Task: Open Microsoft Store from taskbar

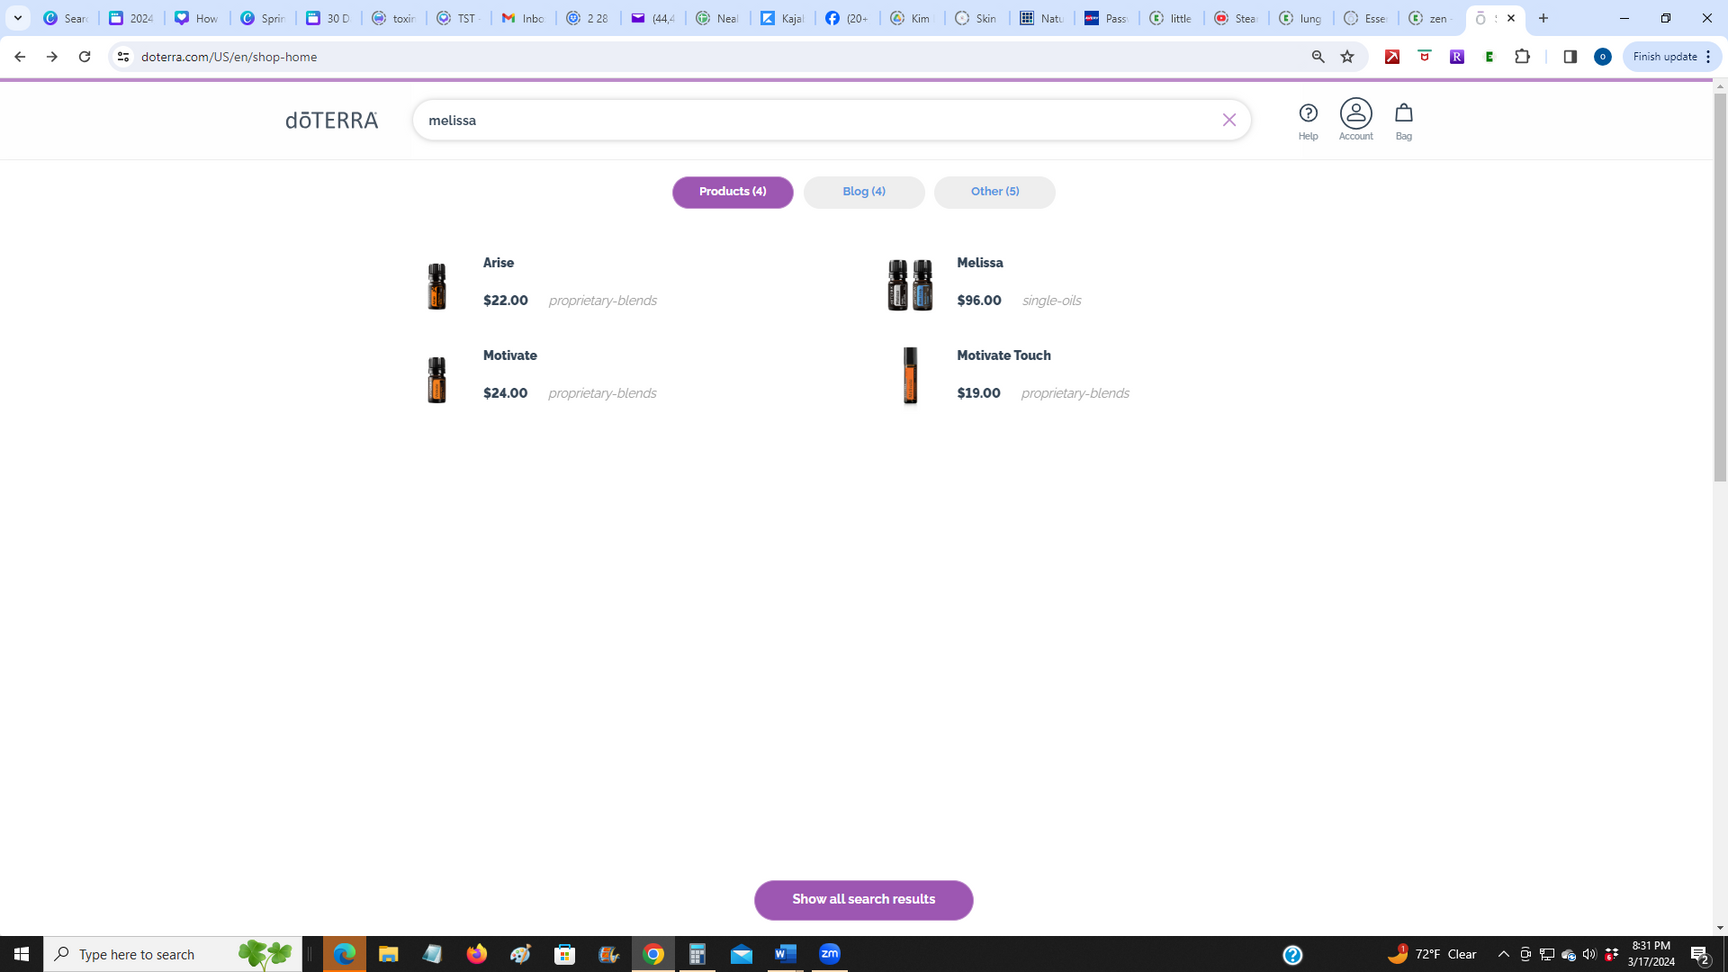Action: coord(565,954)
